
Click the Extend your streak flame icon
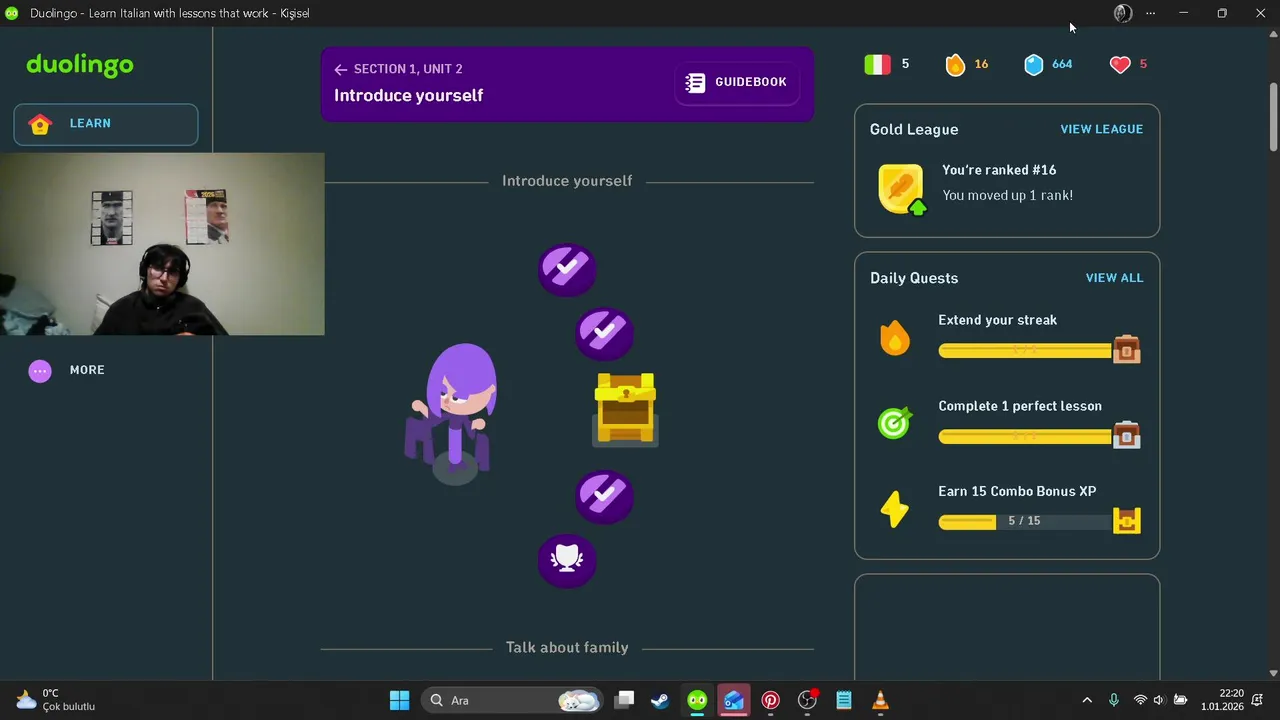click(894, 338)
